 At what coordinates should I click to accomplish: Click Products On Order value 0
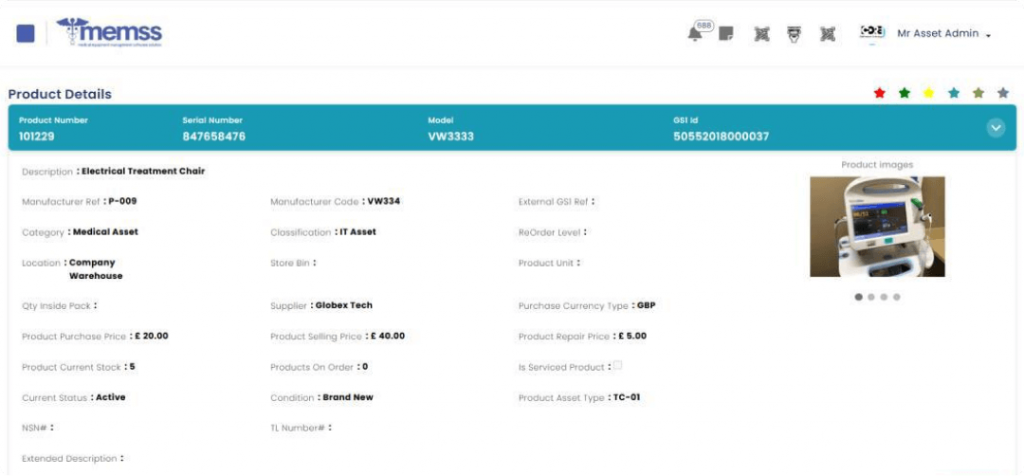click(x=365, y=366)
